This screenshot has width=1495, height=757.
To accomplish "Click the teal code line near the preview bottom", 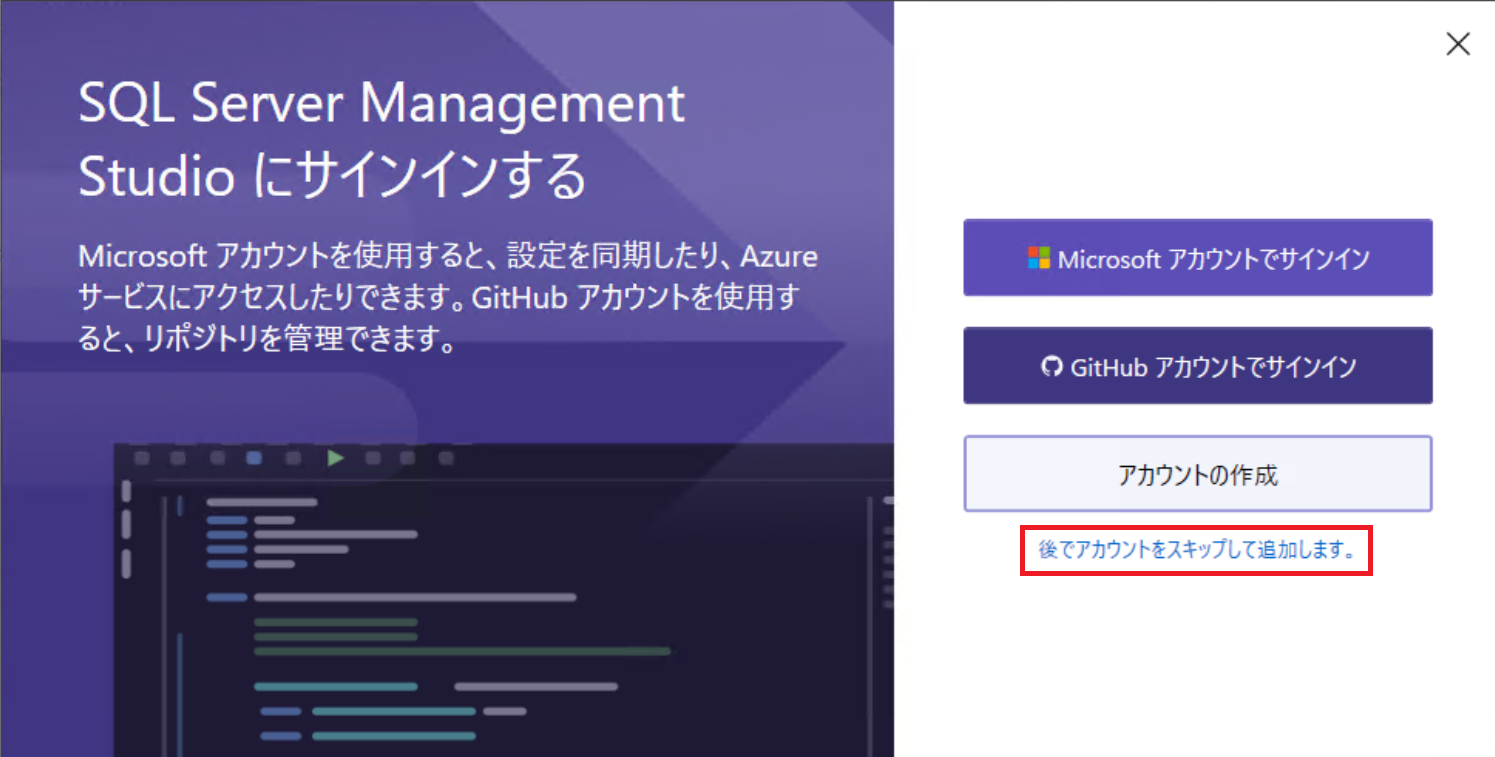I will (390, 735).
